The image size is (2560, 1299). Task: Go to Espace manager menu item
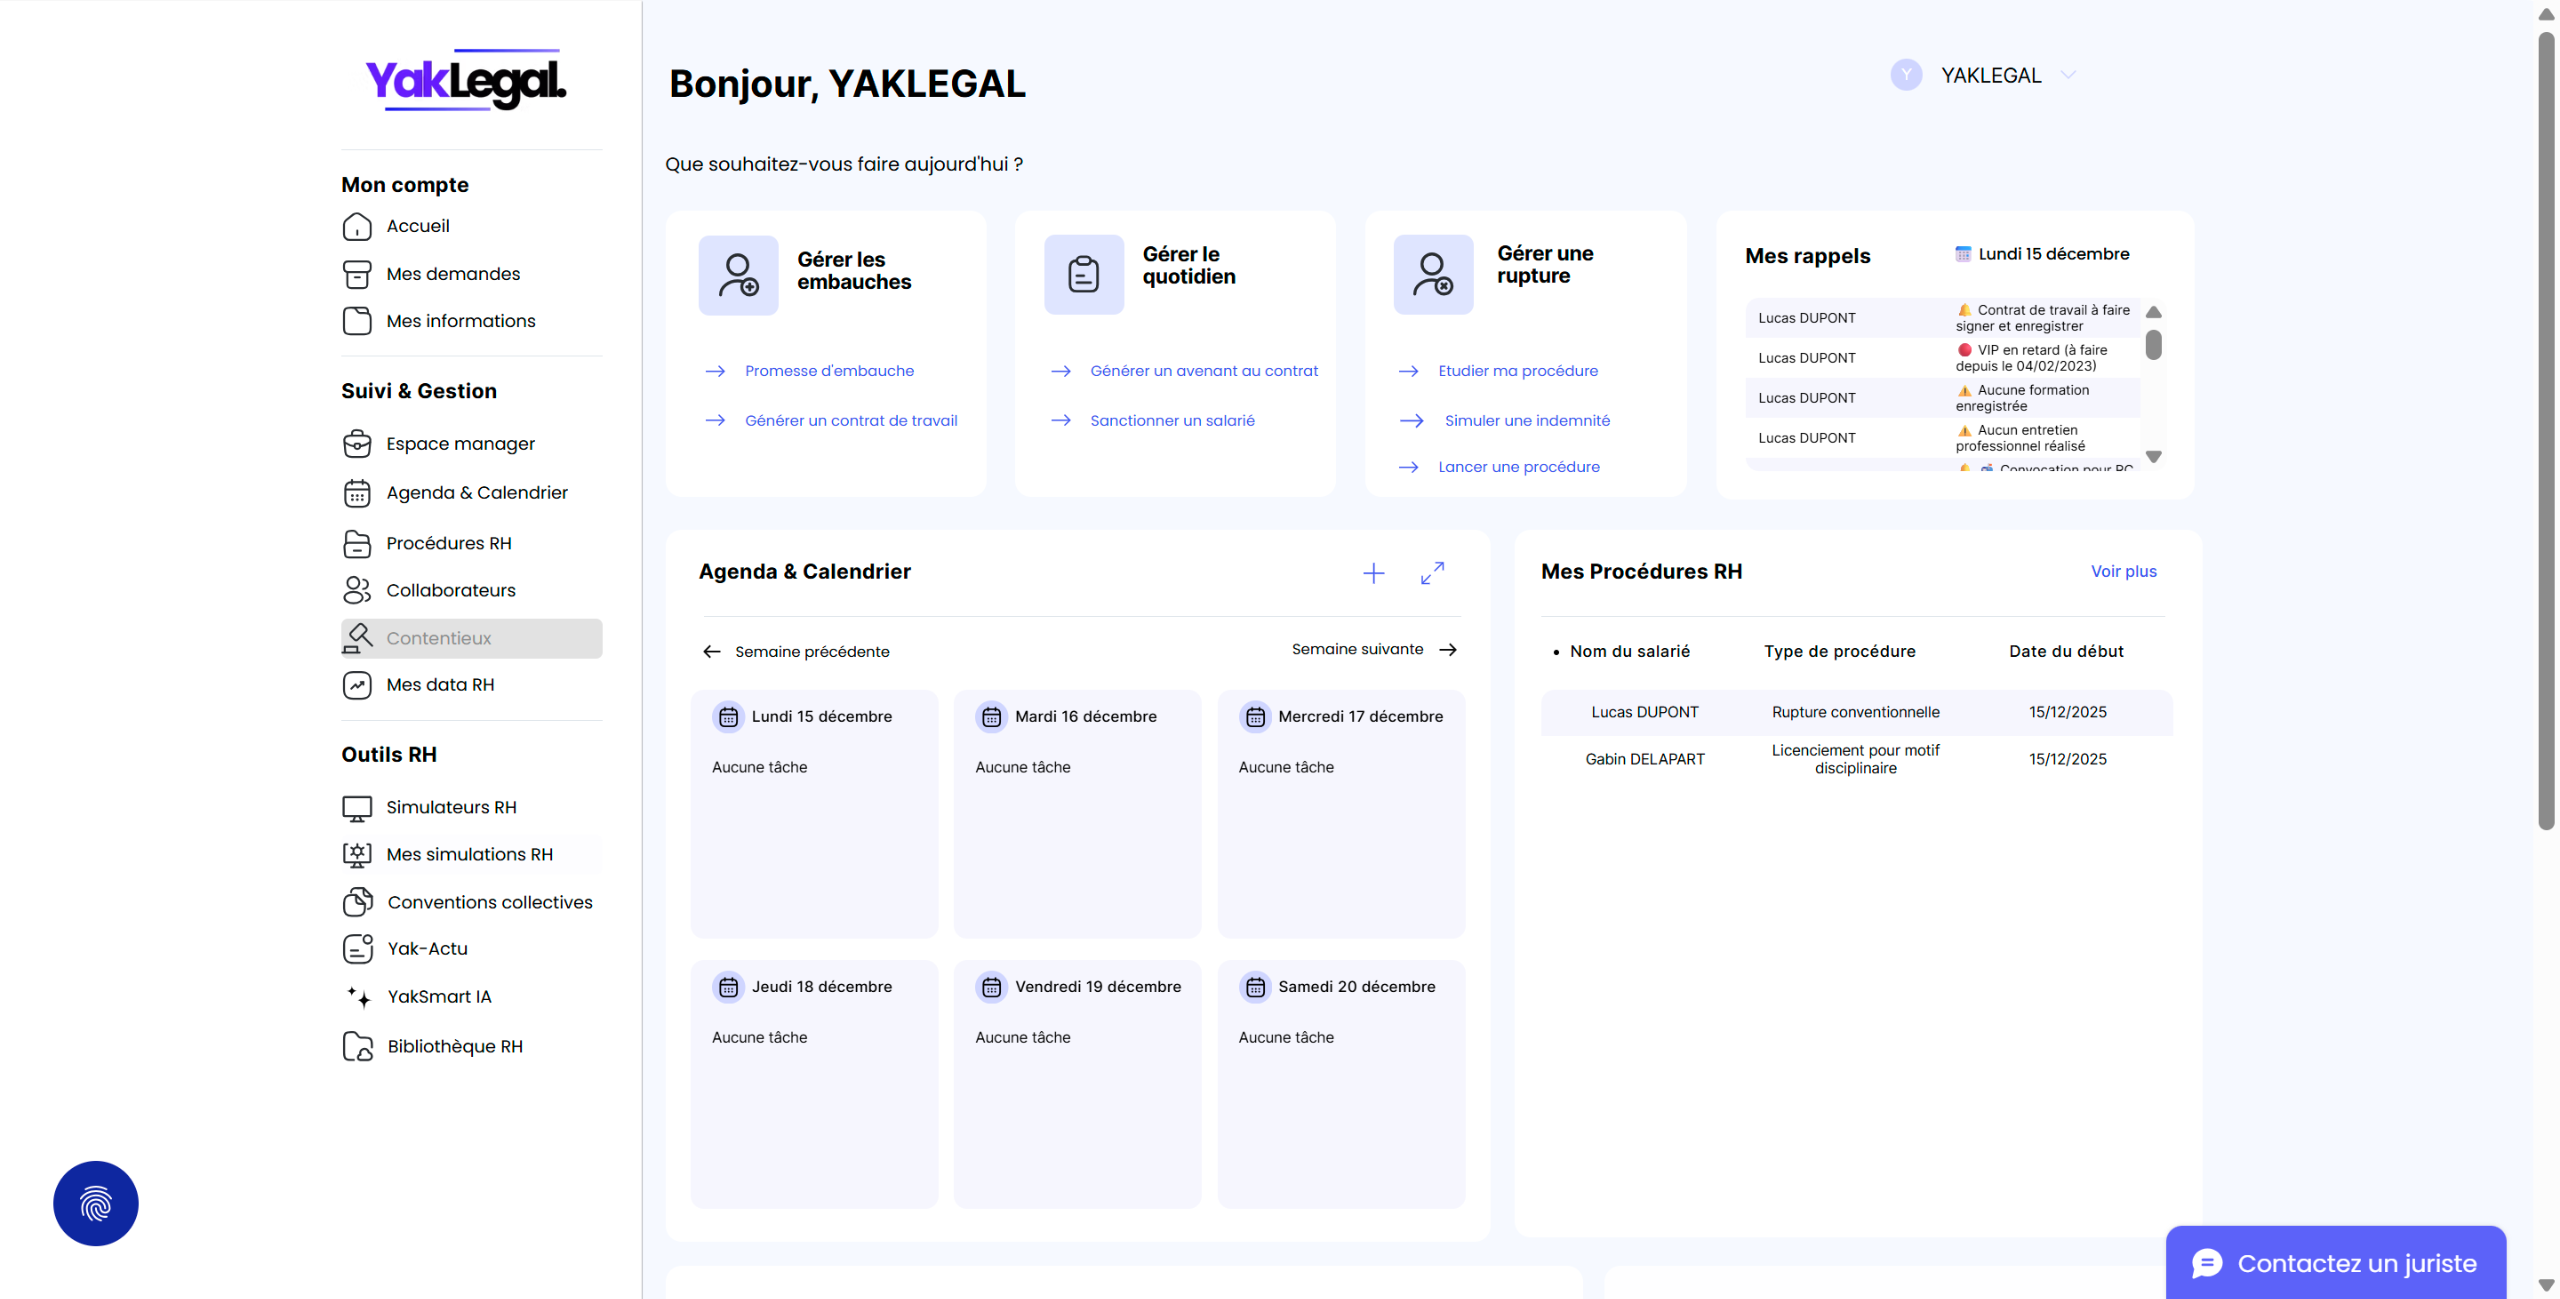coord(460,444)
